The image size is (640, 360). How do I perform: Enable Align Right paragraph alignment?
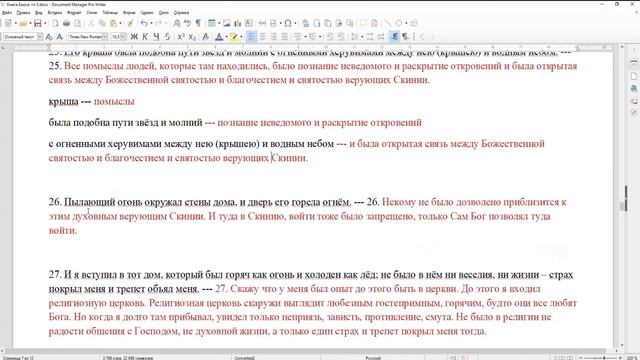pyautogui.click(x=273, y=37)
